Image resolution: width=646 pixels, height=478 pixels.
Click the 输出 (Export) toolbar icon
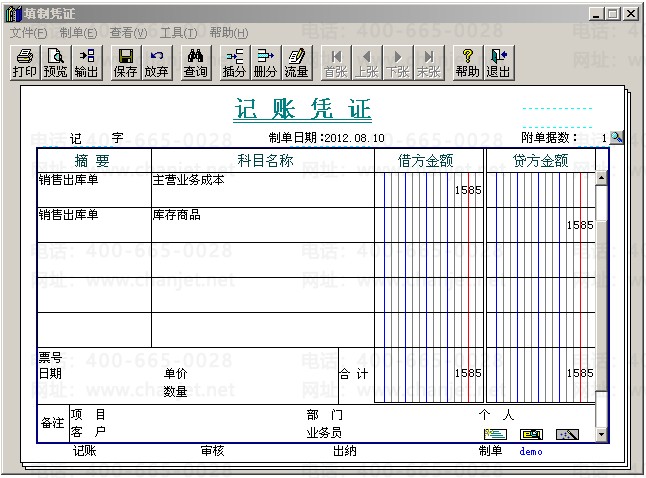[x=87, y=63]
